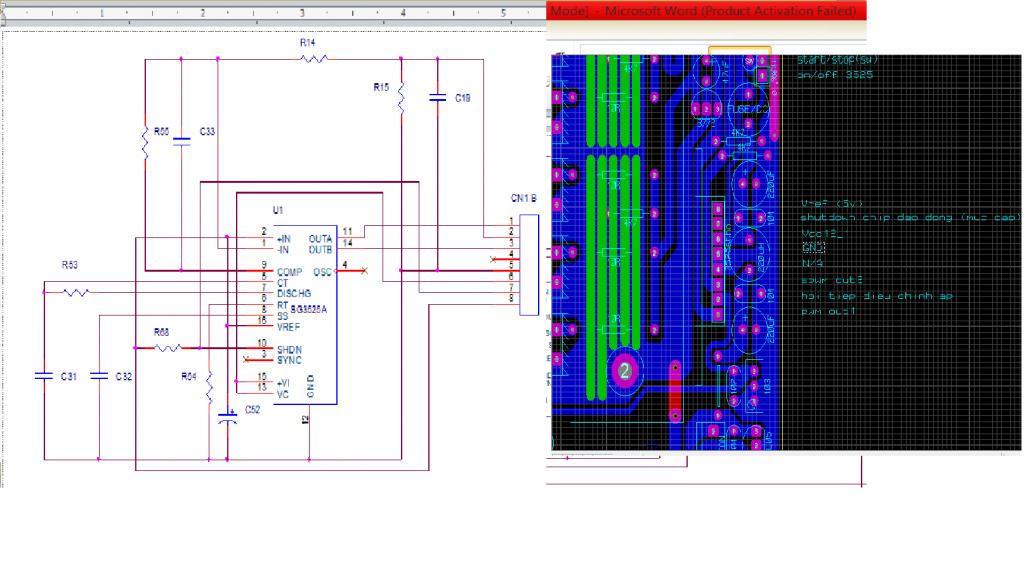Select the R15 resistor in the schematic

pyautogui.click(x=401, y=97)
